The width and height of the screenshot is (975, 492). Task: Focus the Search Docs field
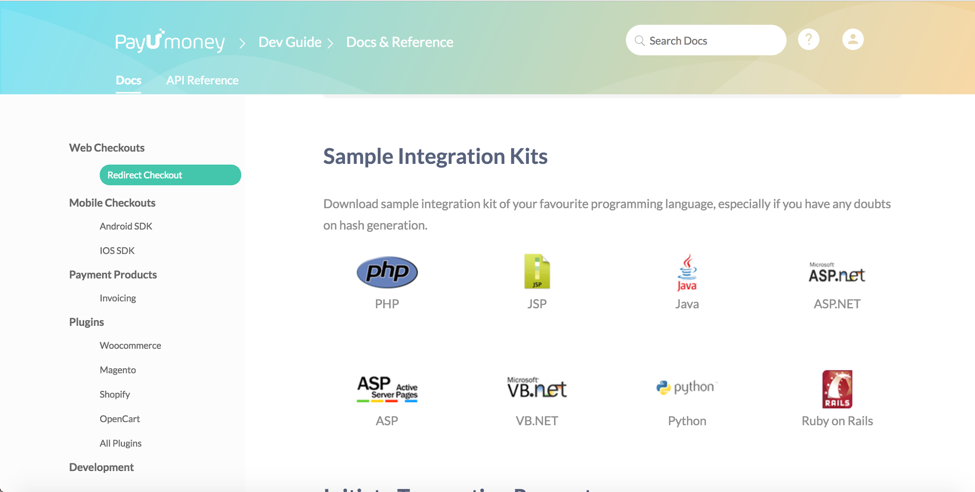point(706,40)
